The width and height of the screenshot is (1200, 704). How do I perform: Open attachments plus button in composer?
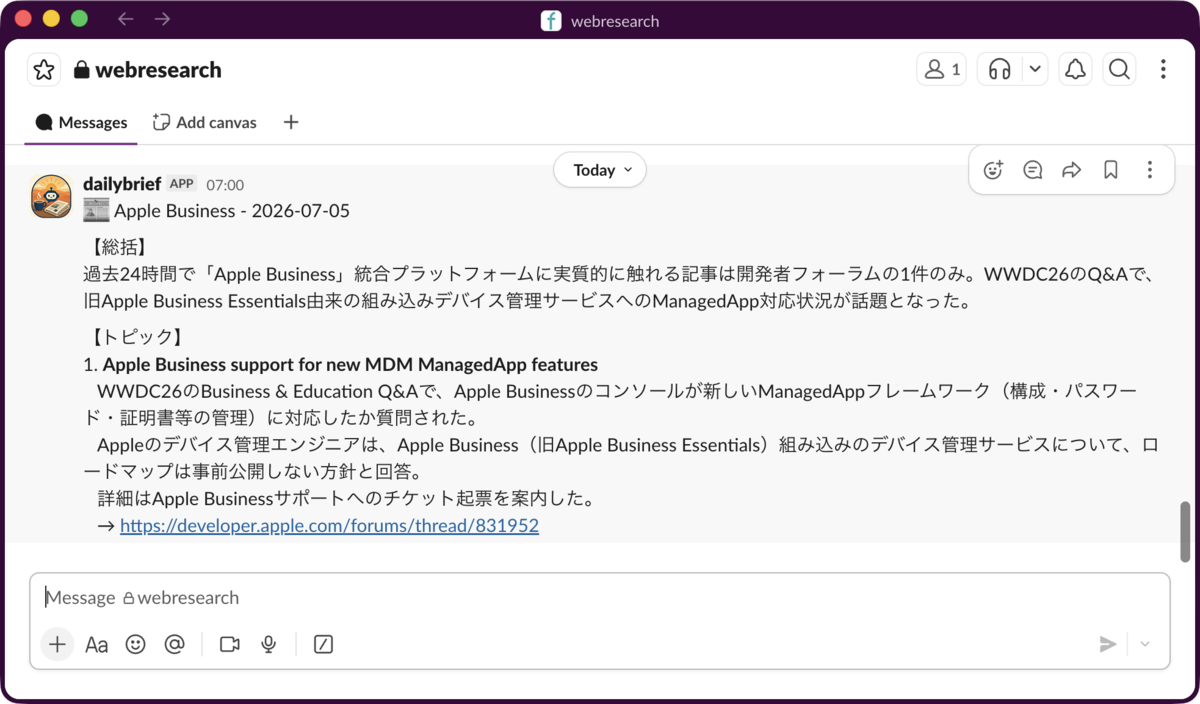coord(57,645)
